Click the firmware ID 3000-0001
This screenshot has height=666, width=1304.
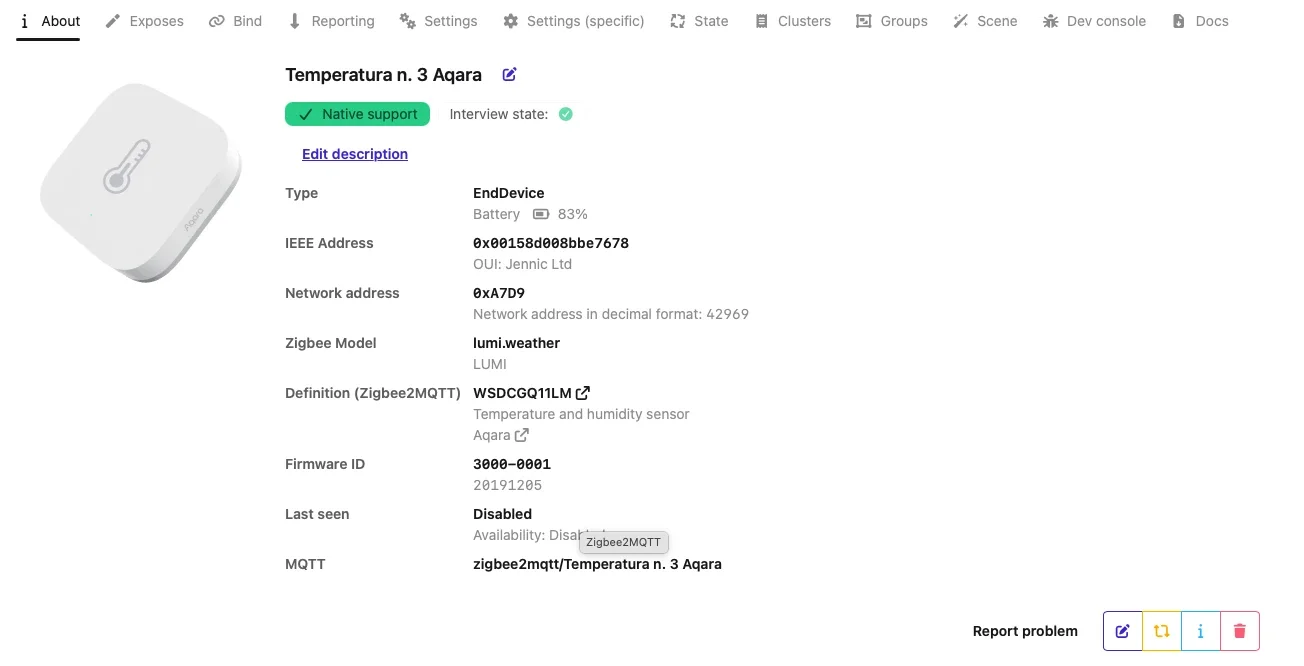[512, 464]
